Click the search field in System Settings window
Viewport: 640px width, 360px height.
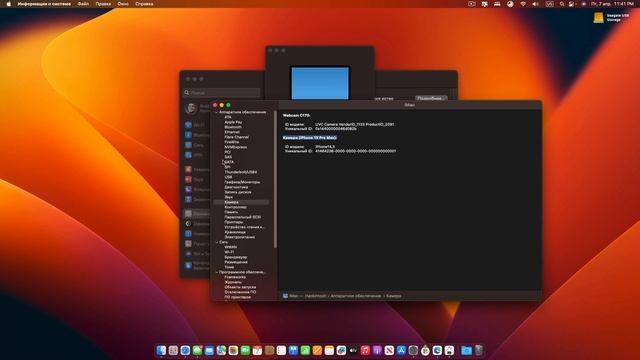click(222, 93)
